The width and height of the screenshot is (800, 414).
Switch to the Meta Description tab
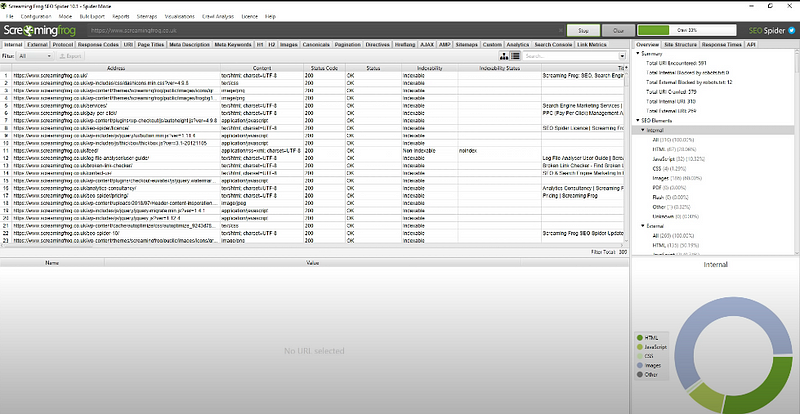[189, 45]
